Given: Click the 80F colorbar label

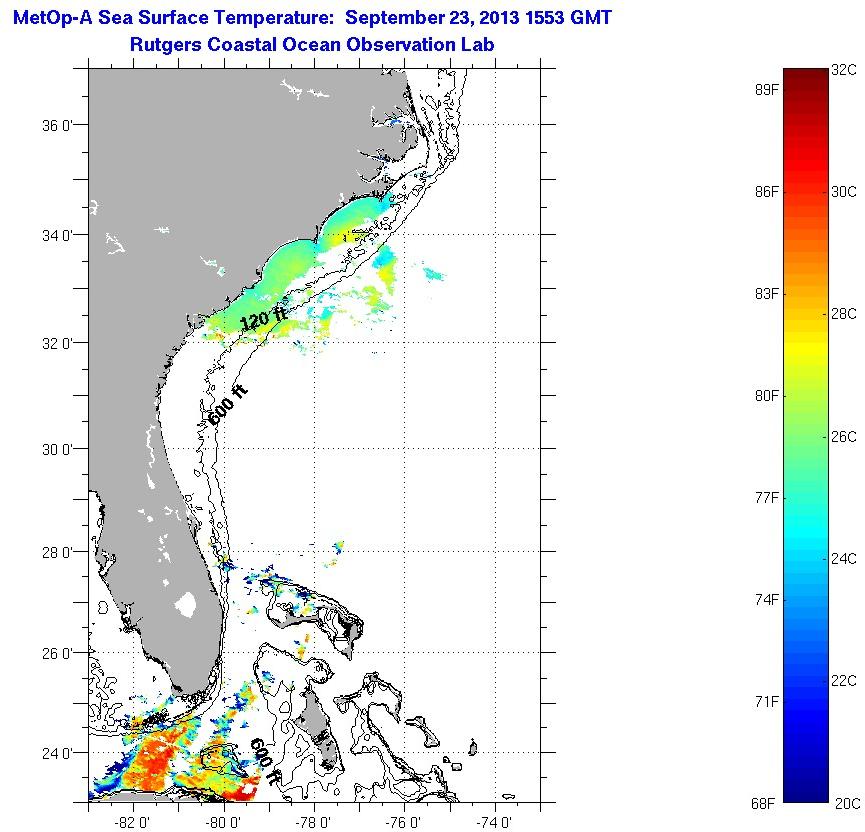Looking at the screenshot, I should tap(767, 396).
